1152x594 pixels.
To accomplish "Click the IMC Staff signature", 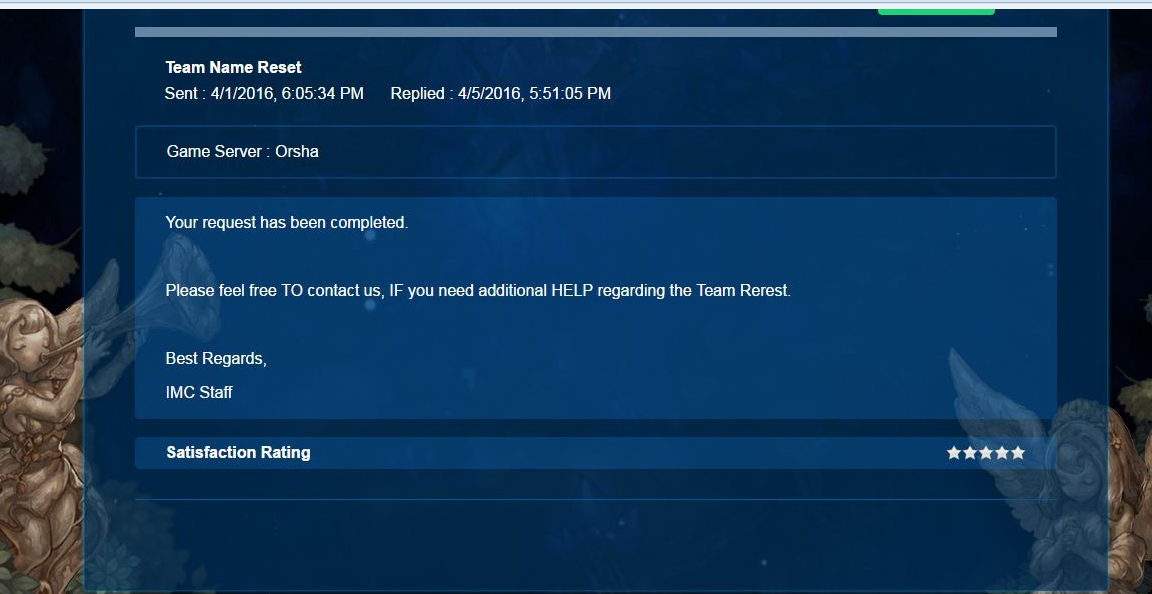I will [199, 392].
